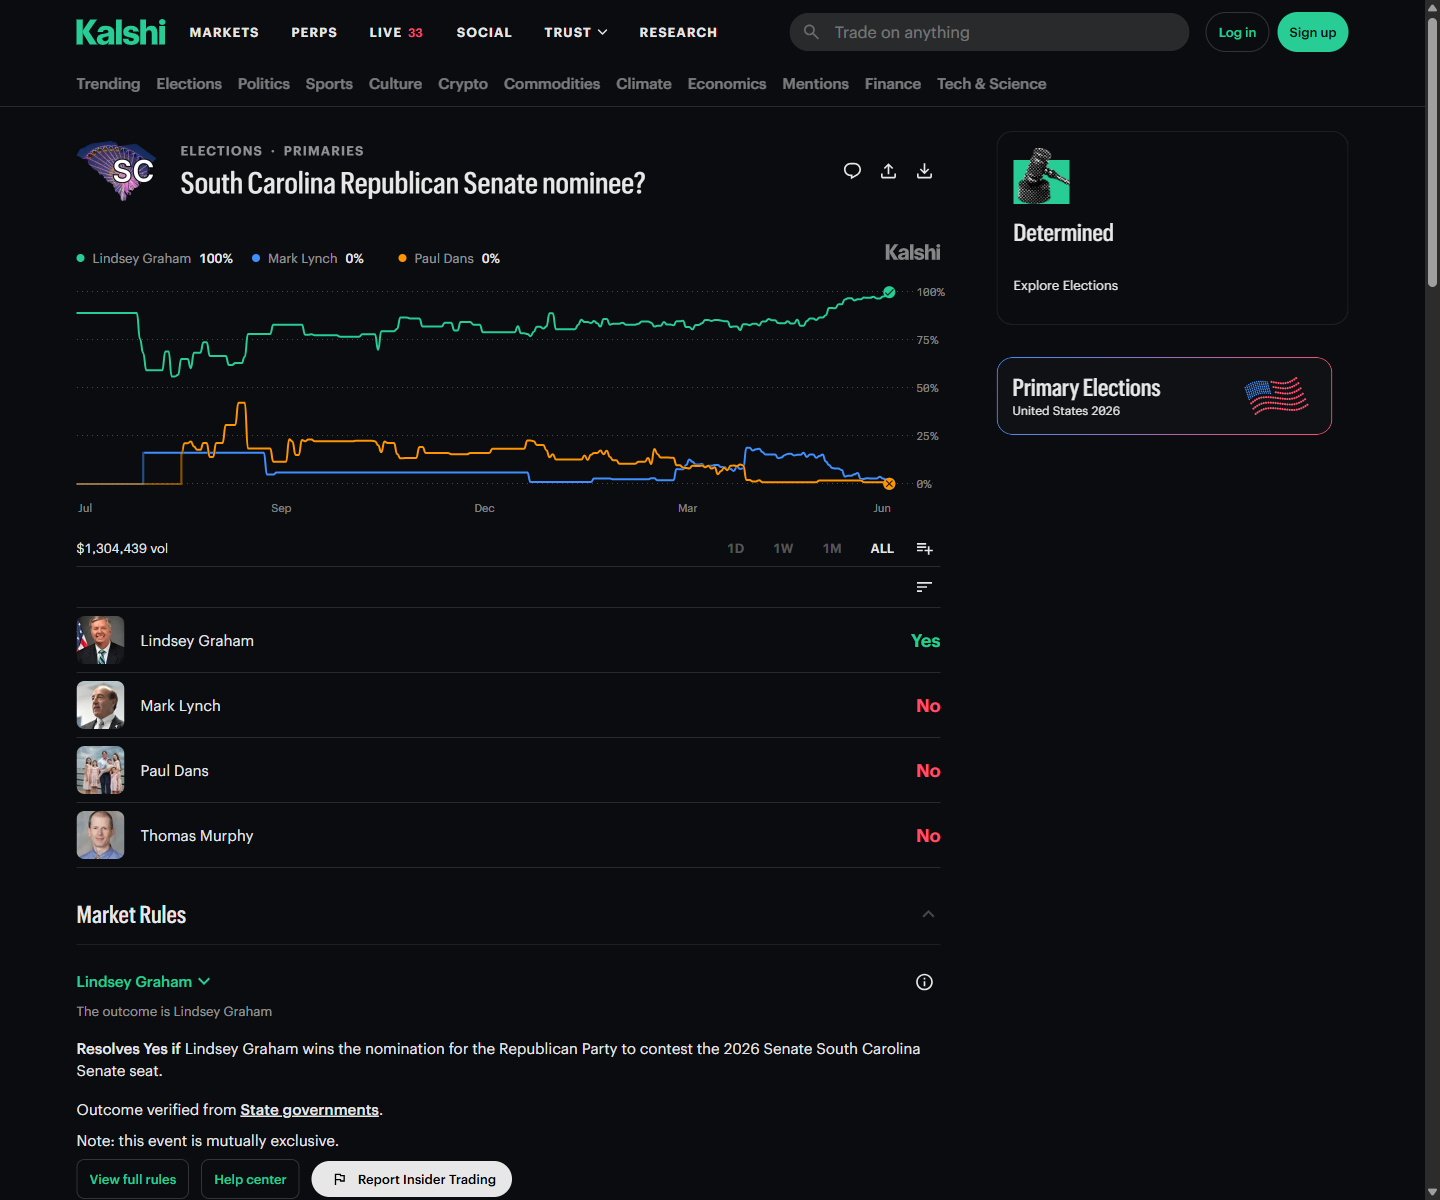Click the info circle icon in Market Rules
This screenshot has width=1440, height=1200.
click(x=924, y=982)
